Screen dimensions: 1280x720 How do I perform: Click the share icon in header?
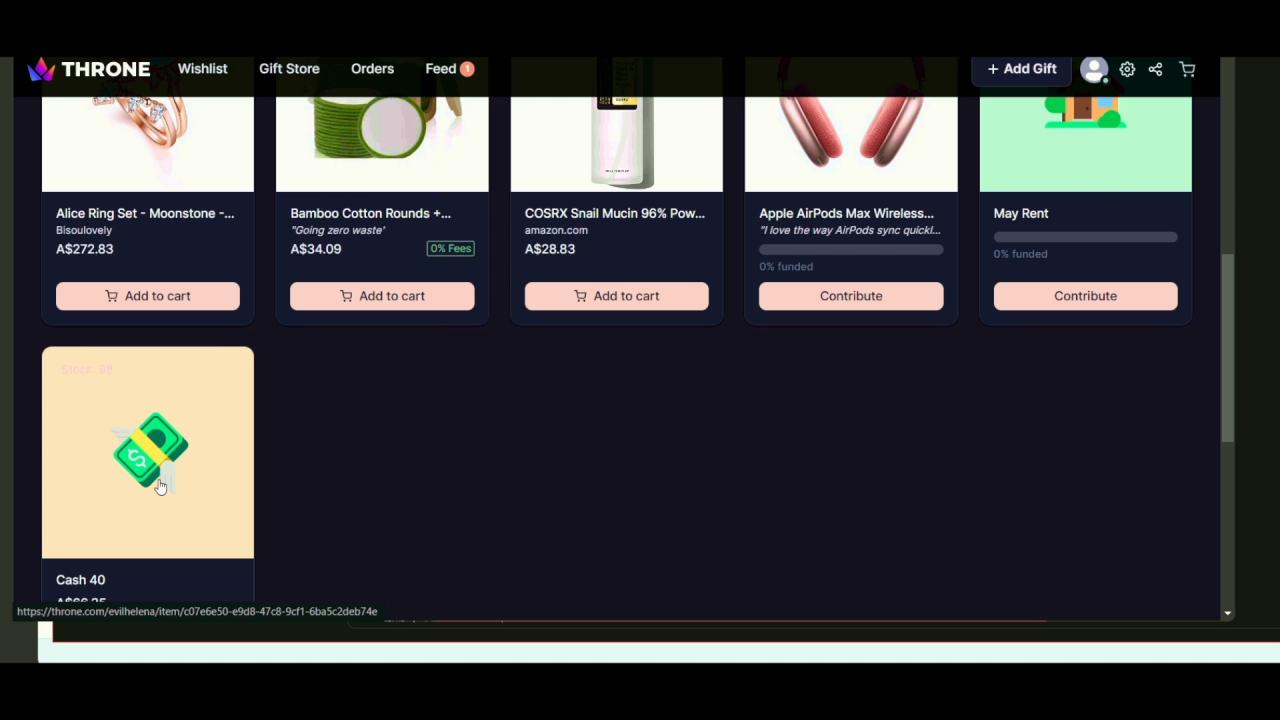(x=1155, y=69)
